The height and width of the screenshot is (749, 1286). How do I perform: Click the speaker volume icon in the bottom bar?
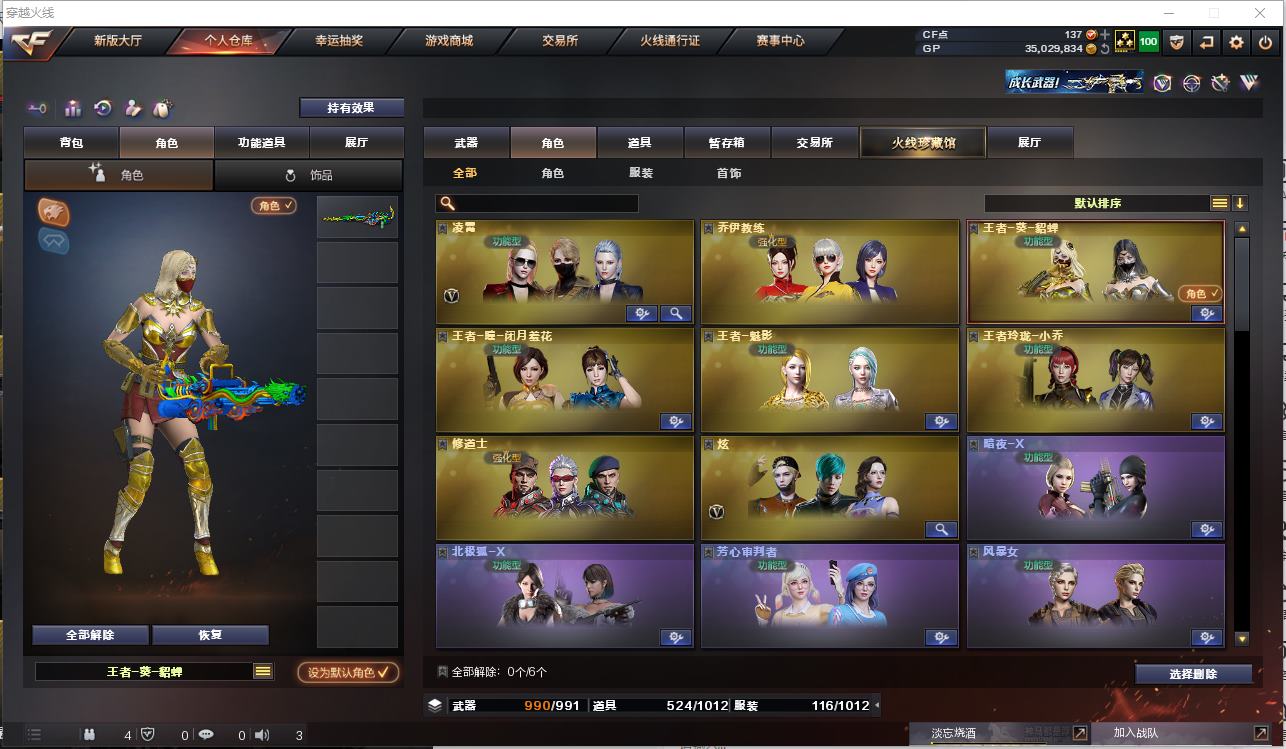[x=261, y=735]
